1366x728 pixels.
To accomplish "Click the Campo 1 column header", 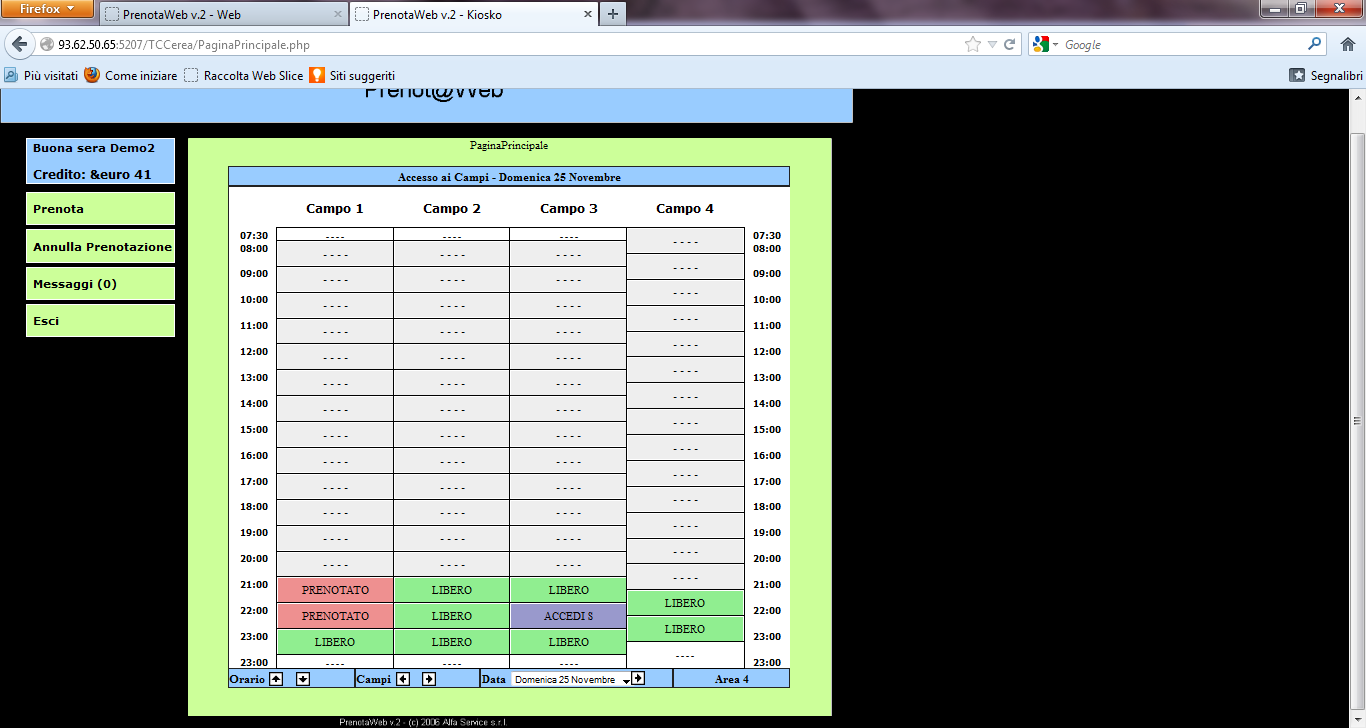I will coord(335,209).
